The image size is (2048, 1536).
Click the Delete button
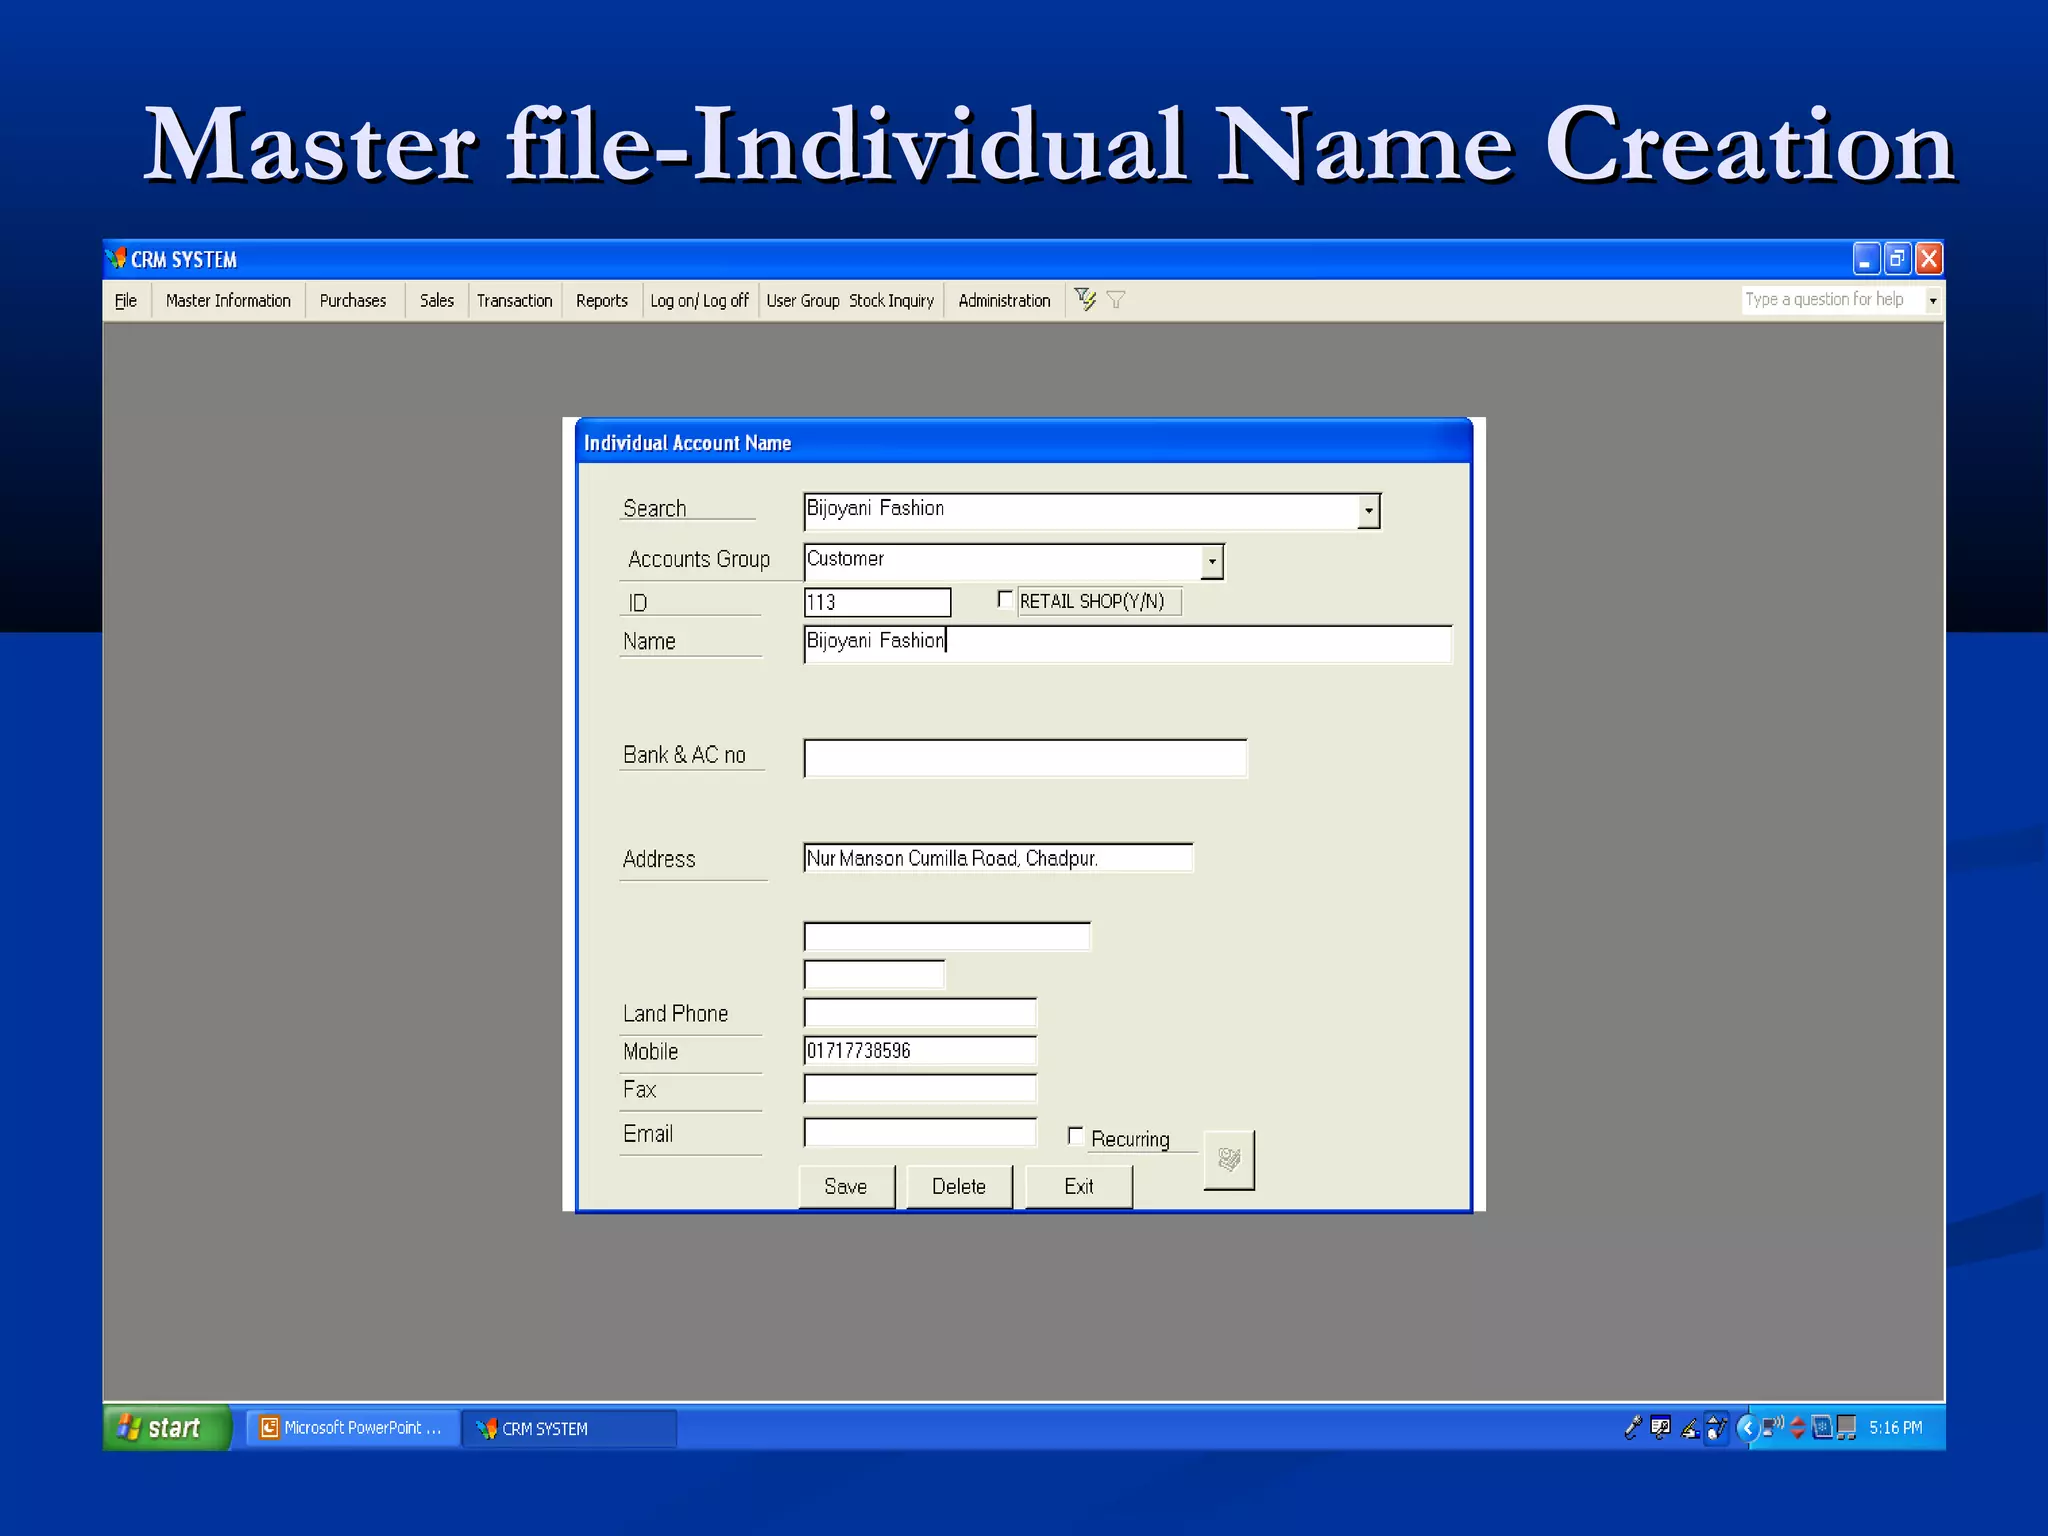pyautogui.click(x=959, y=1186)
